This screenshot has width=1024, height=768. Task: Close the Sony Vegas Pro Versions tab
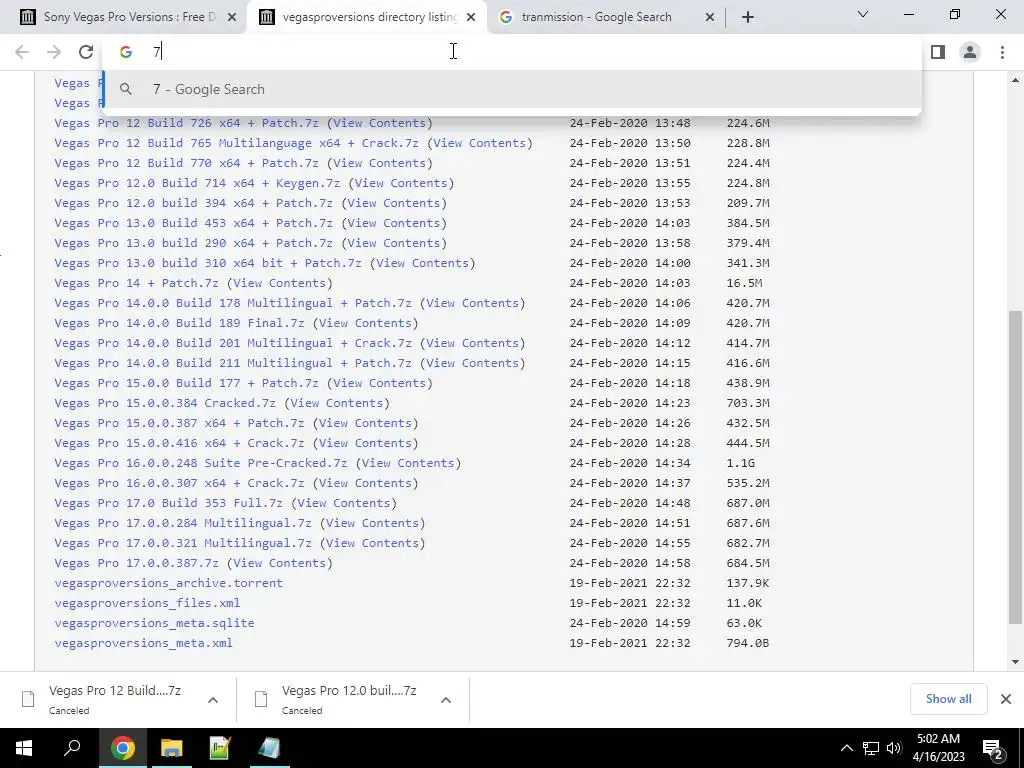[x=232, y=18]
